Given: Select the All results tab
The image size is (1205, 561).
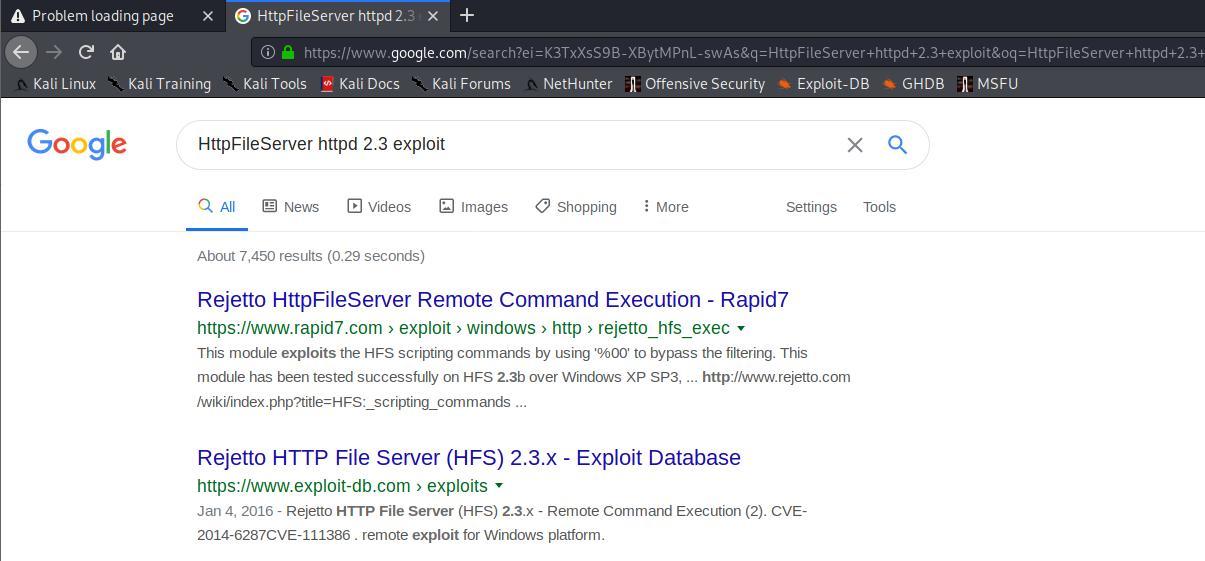Looking at the screenshot, I should (x=217, y=207).
